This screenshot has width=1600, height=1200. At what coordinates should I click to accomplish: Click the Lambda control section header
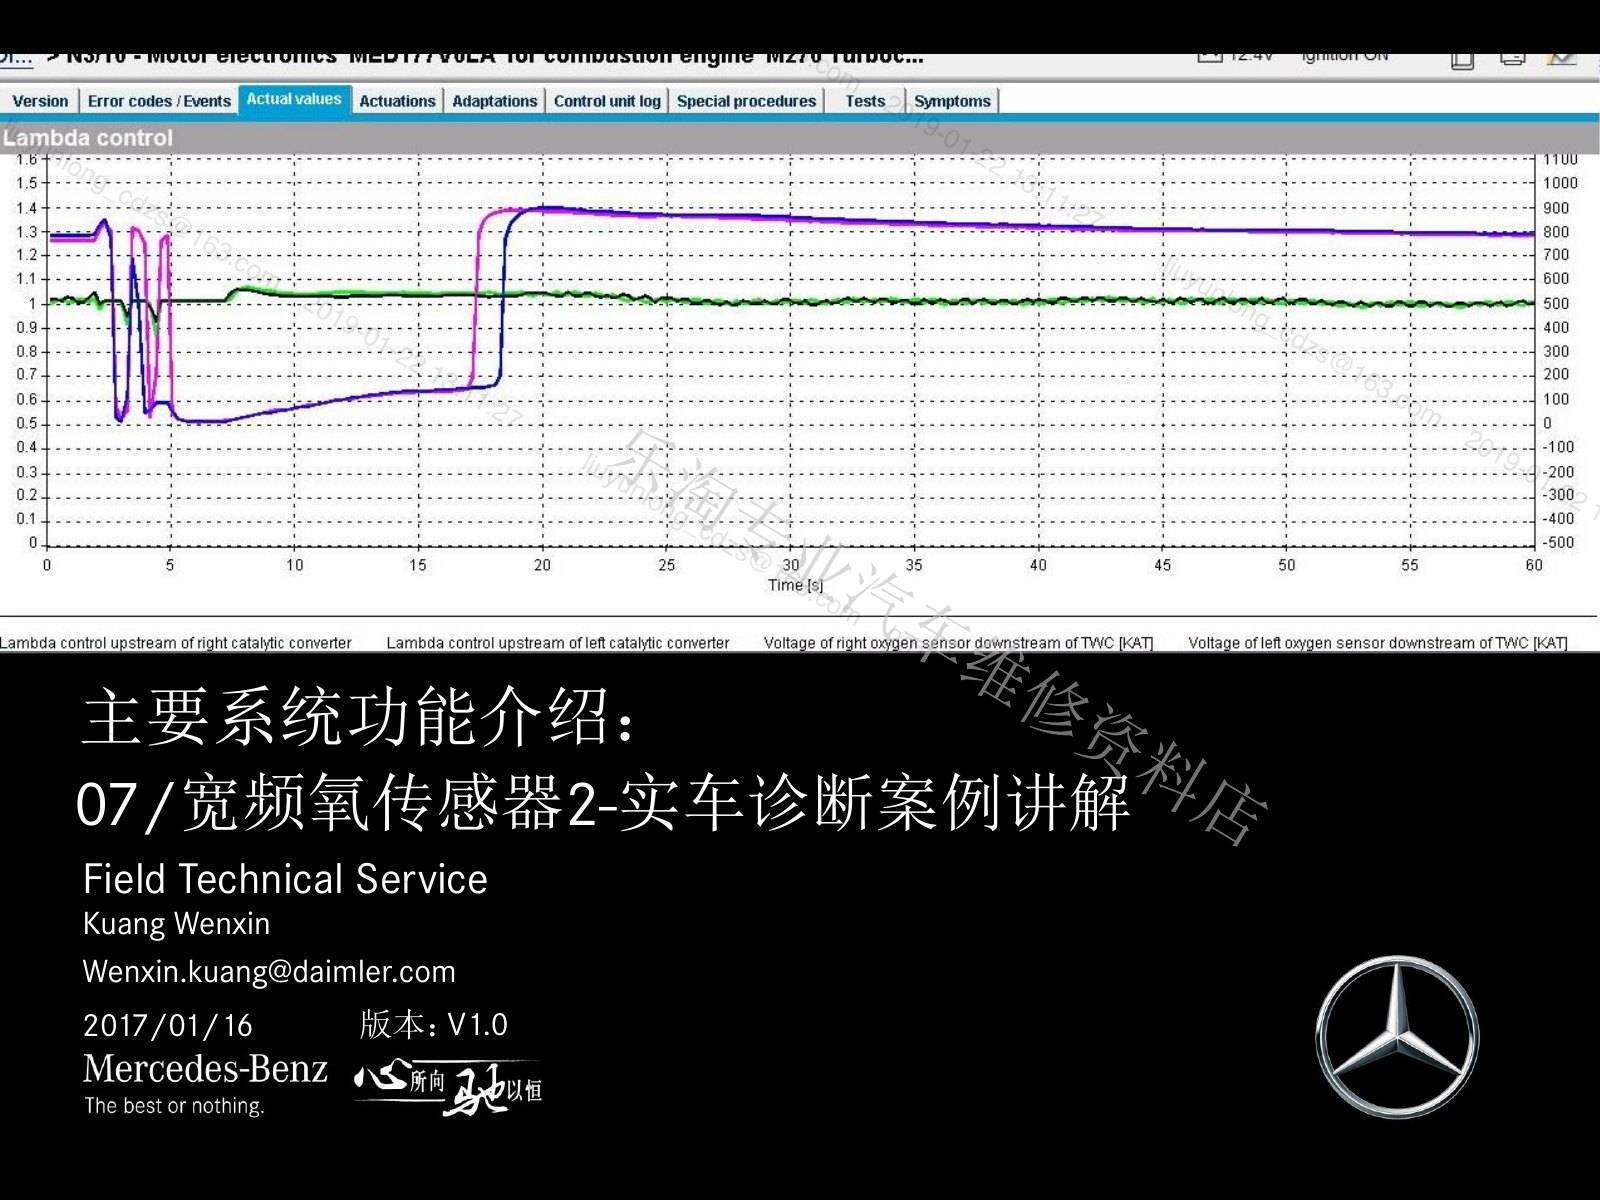pyautogui.click(x=800, y=138)
